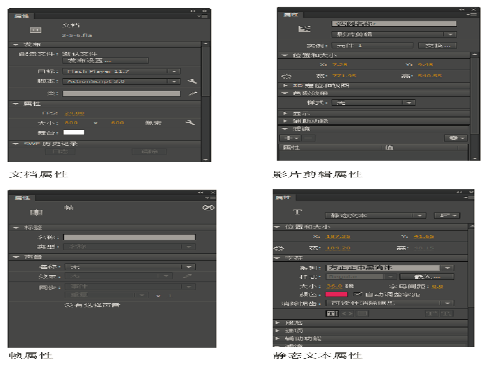This screenshot has width=493, height=369.
Task: Open the ActionScript script version dropdown
Action: (122, 81)
